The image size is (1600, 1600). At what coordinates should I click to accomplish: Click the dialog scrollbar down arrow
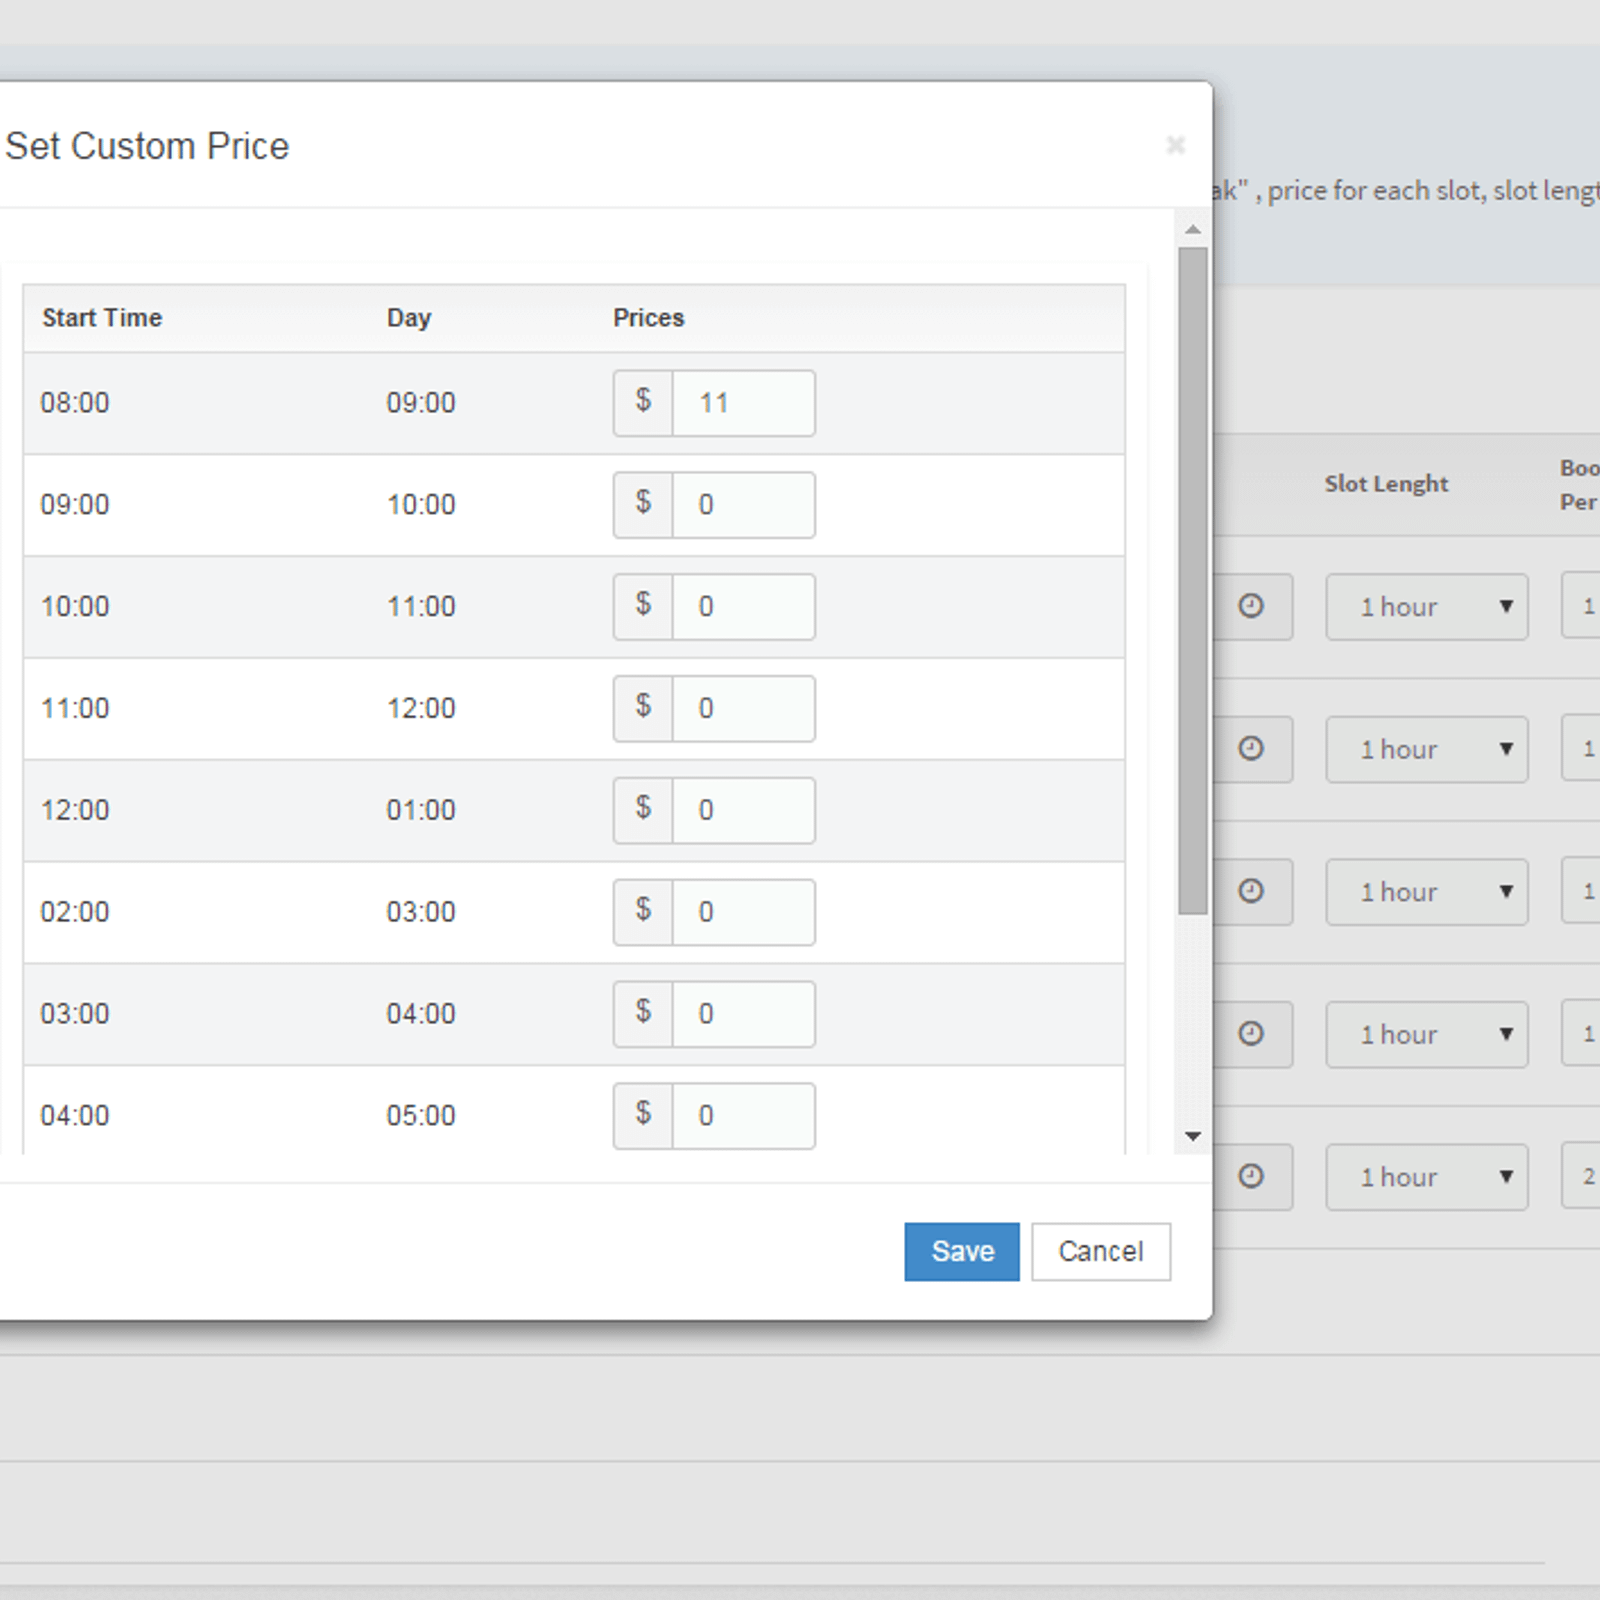[x=1194, y=1137]
